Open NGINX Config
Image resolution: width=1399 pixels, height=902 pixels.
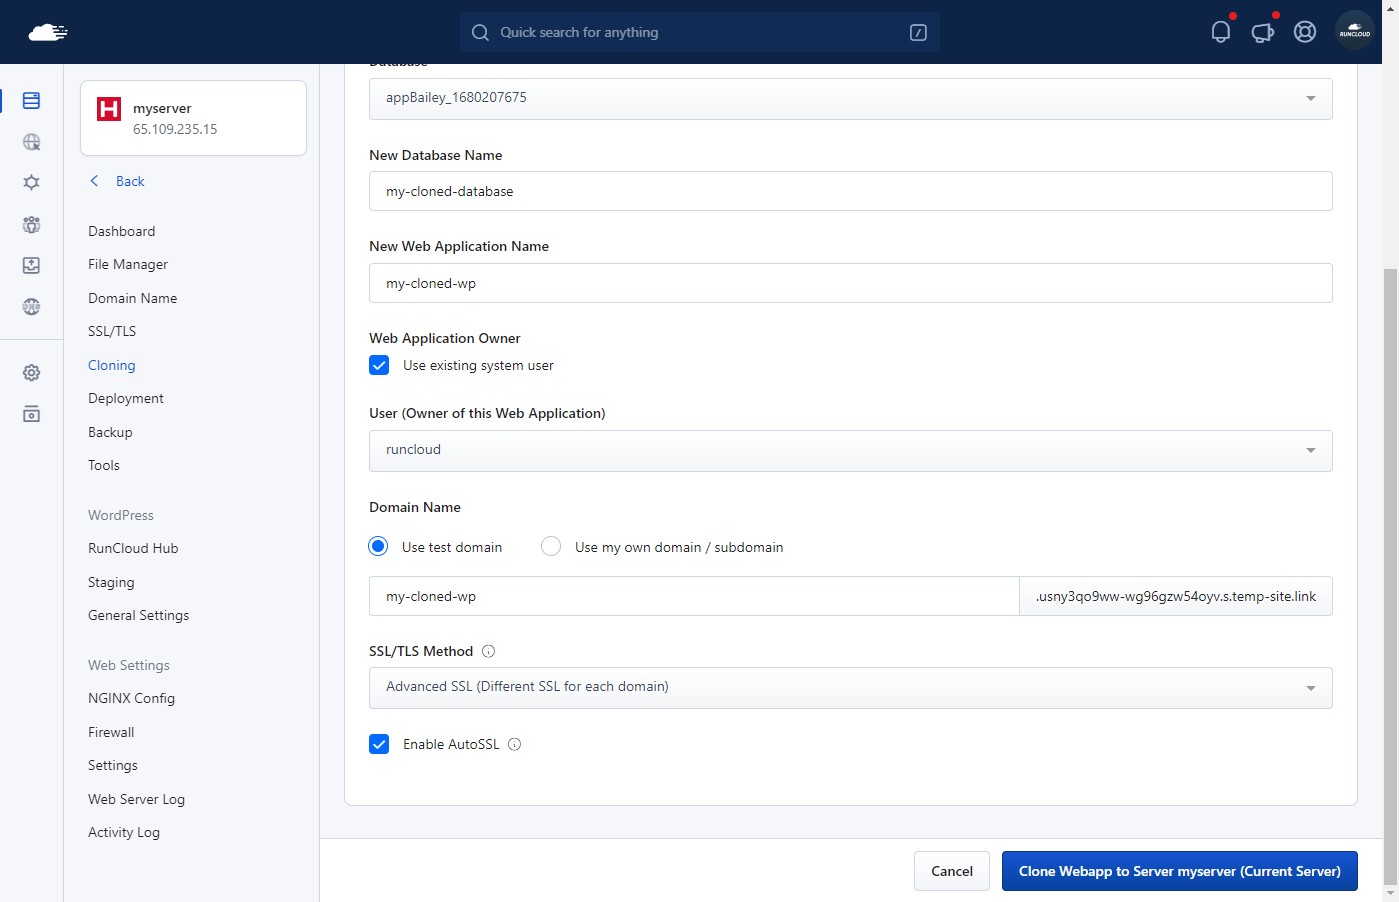click(x=132, y=698)
